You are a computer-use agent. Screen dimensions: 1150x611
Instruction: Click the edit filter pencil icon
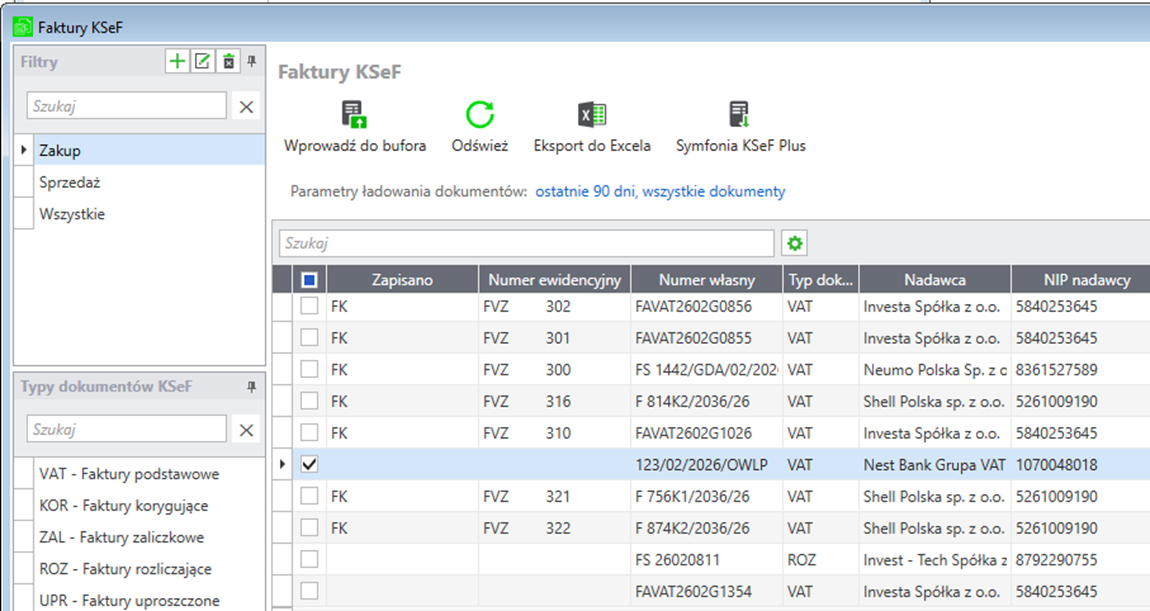click(x=202, y=62)
